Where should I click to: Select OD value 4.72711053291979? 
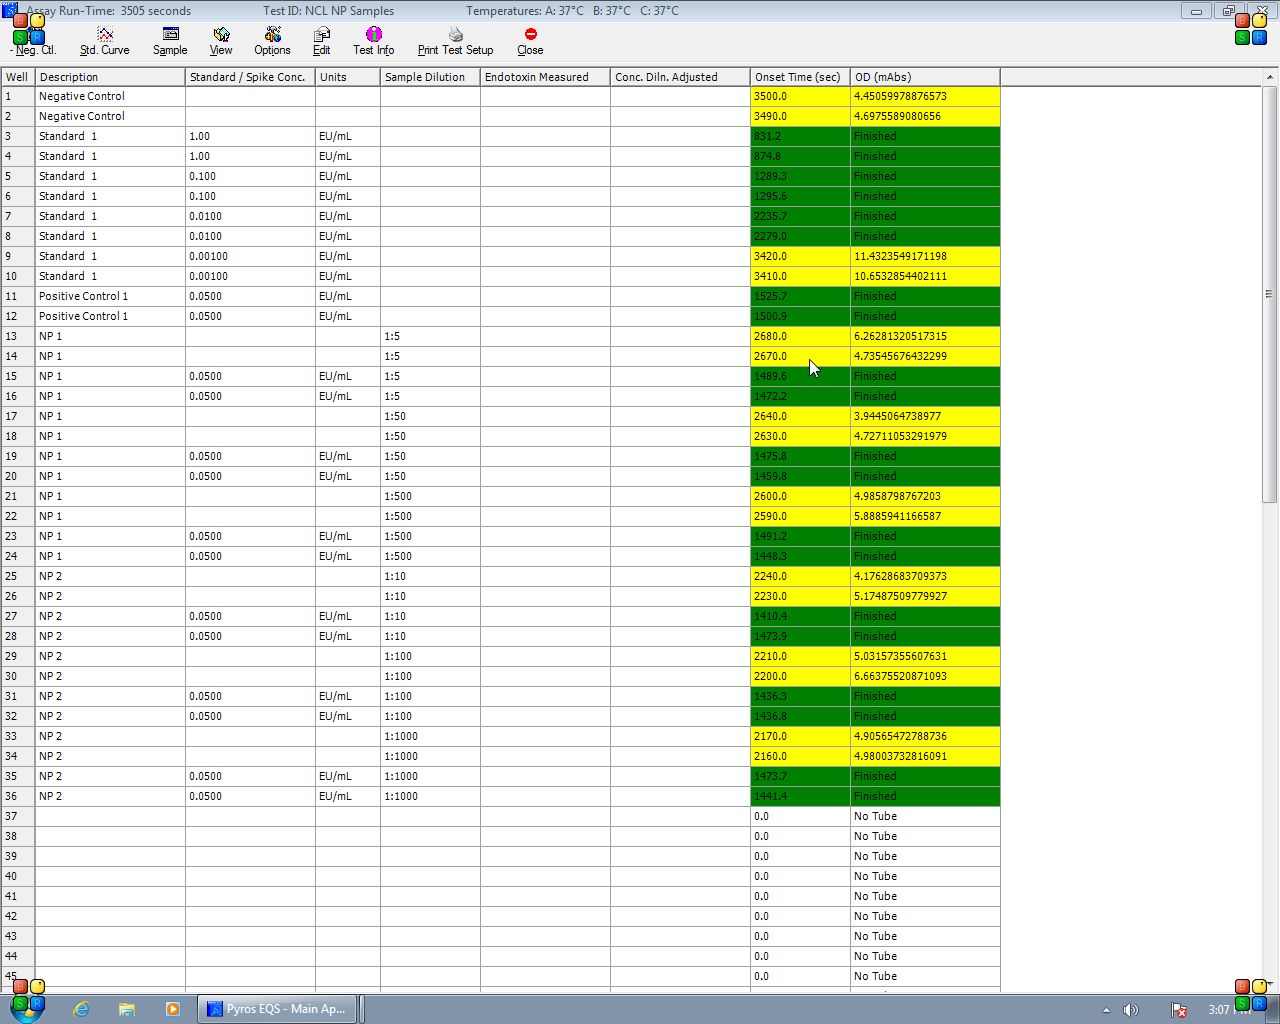[925, 436]
